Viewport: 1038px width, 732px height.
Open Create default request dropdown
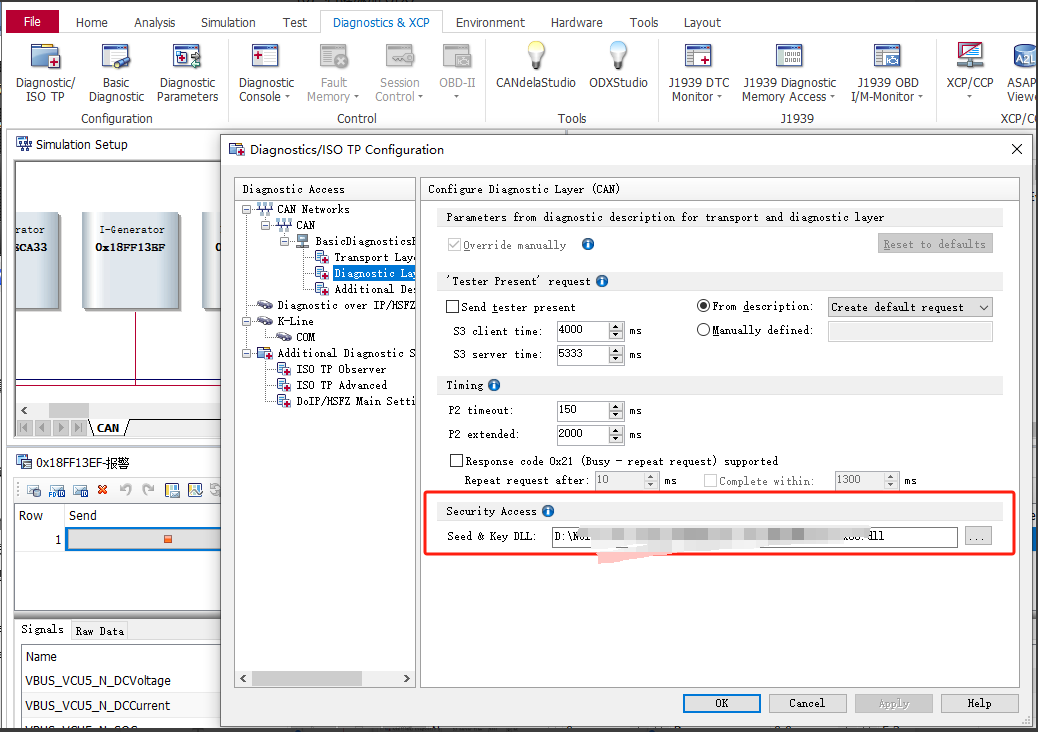(x=910, y=307)
